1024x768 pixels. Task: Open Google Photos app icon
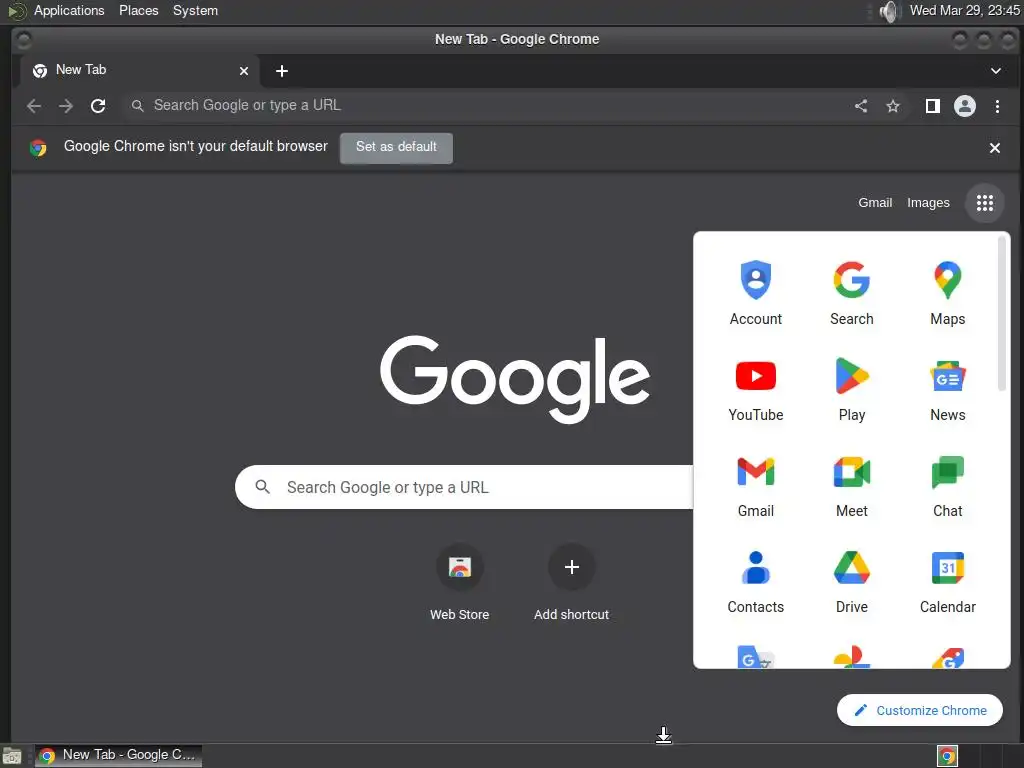tap(852, 656)
